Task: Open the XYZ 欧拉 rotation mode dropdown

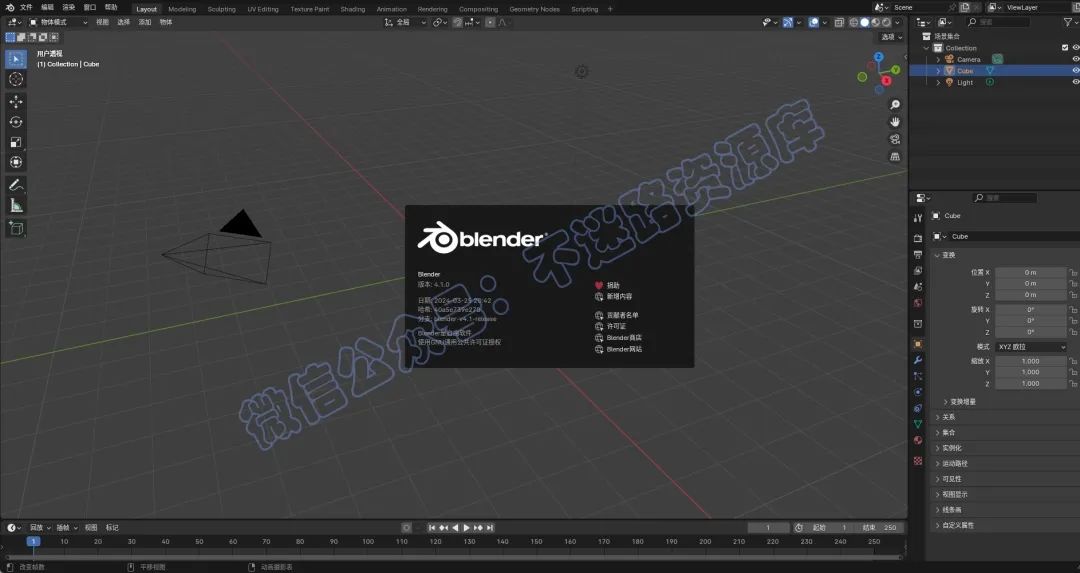Action: coord(1031,347)
